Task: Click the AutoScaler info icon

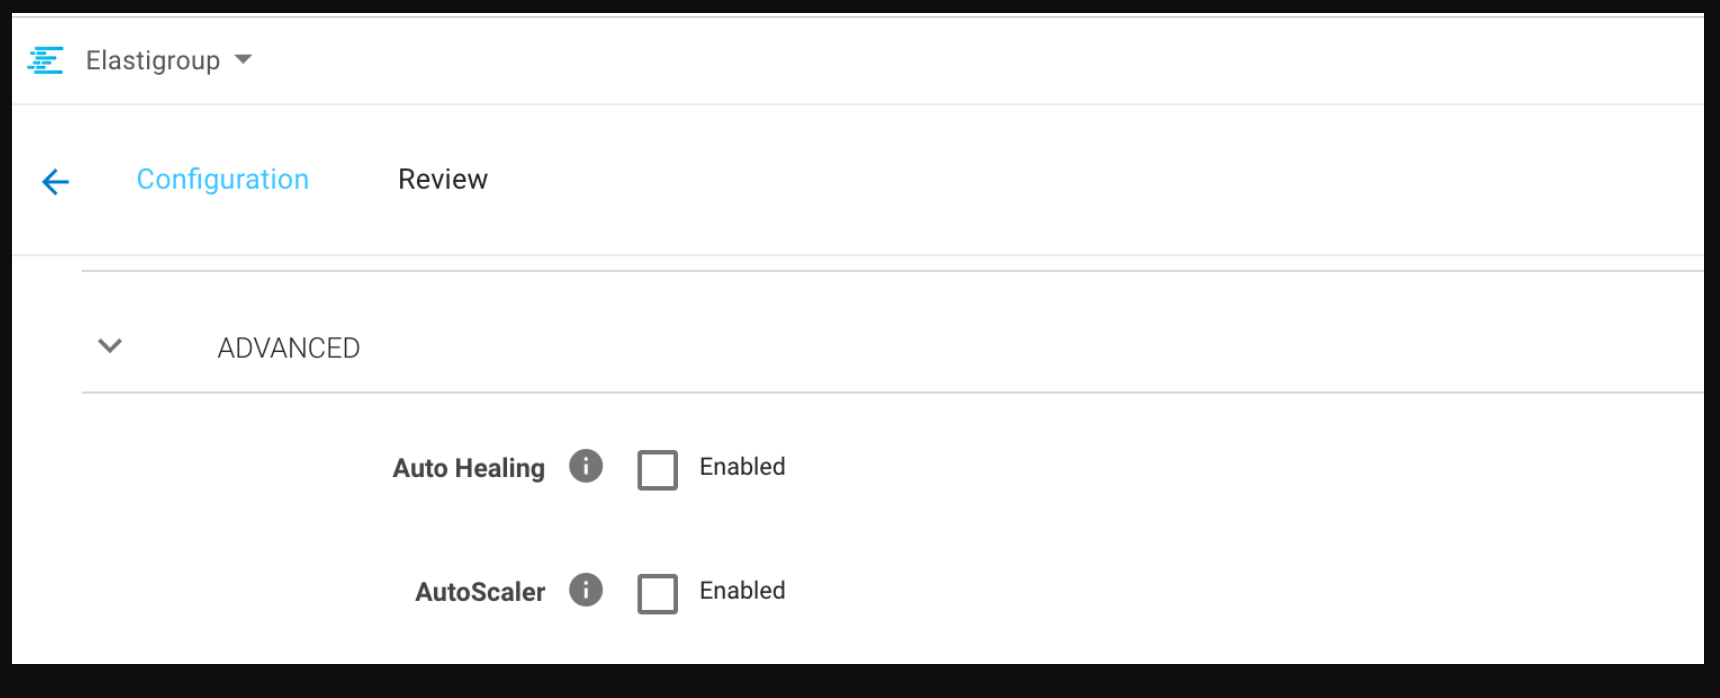Action: coord(586,590)
